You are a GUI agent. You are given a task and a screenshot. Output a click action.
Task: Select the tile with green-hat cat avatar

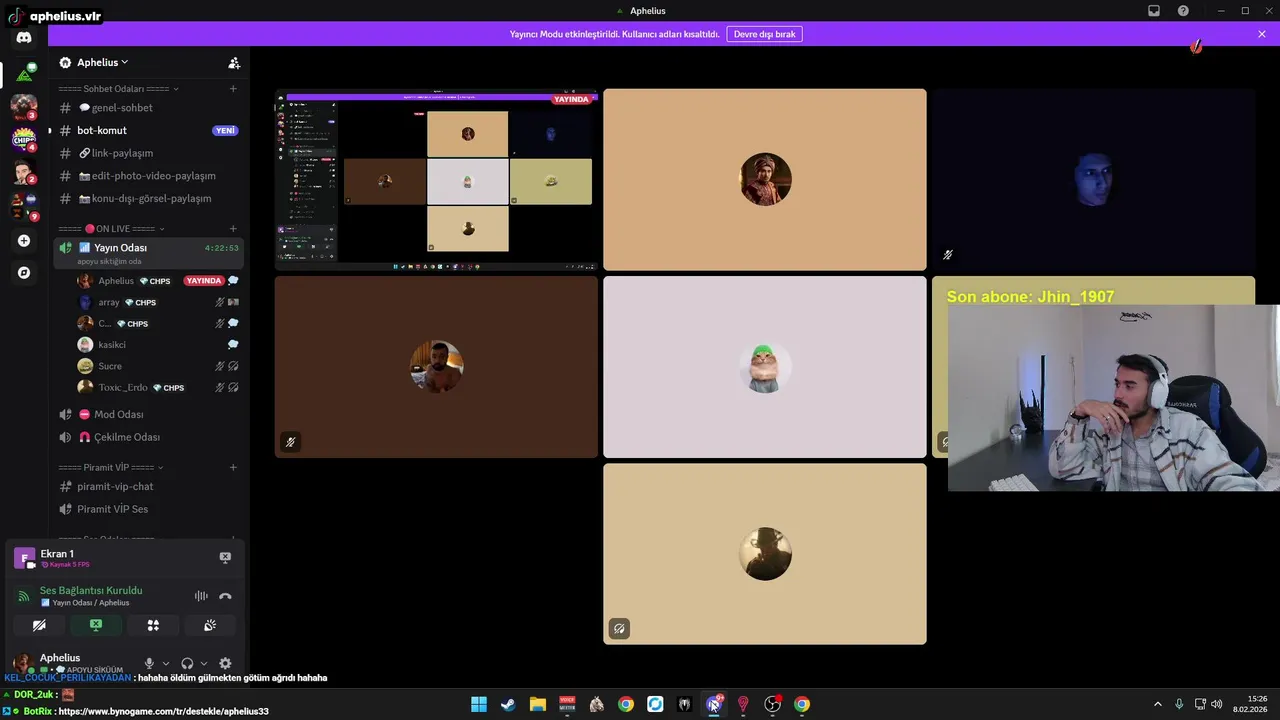click(x=765, y=367)
